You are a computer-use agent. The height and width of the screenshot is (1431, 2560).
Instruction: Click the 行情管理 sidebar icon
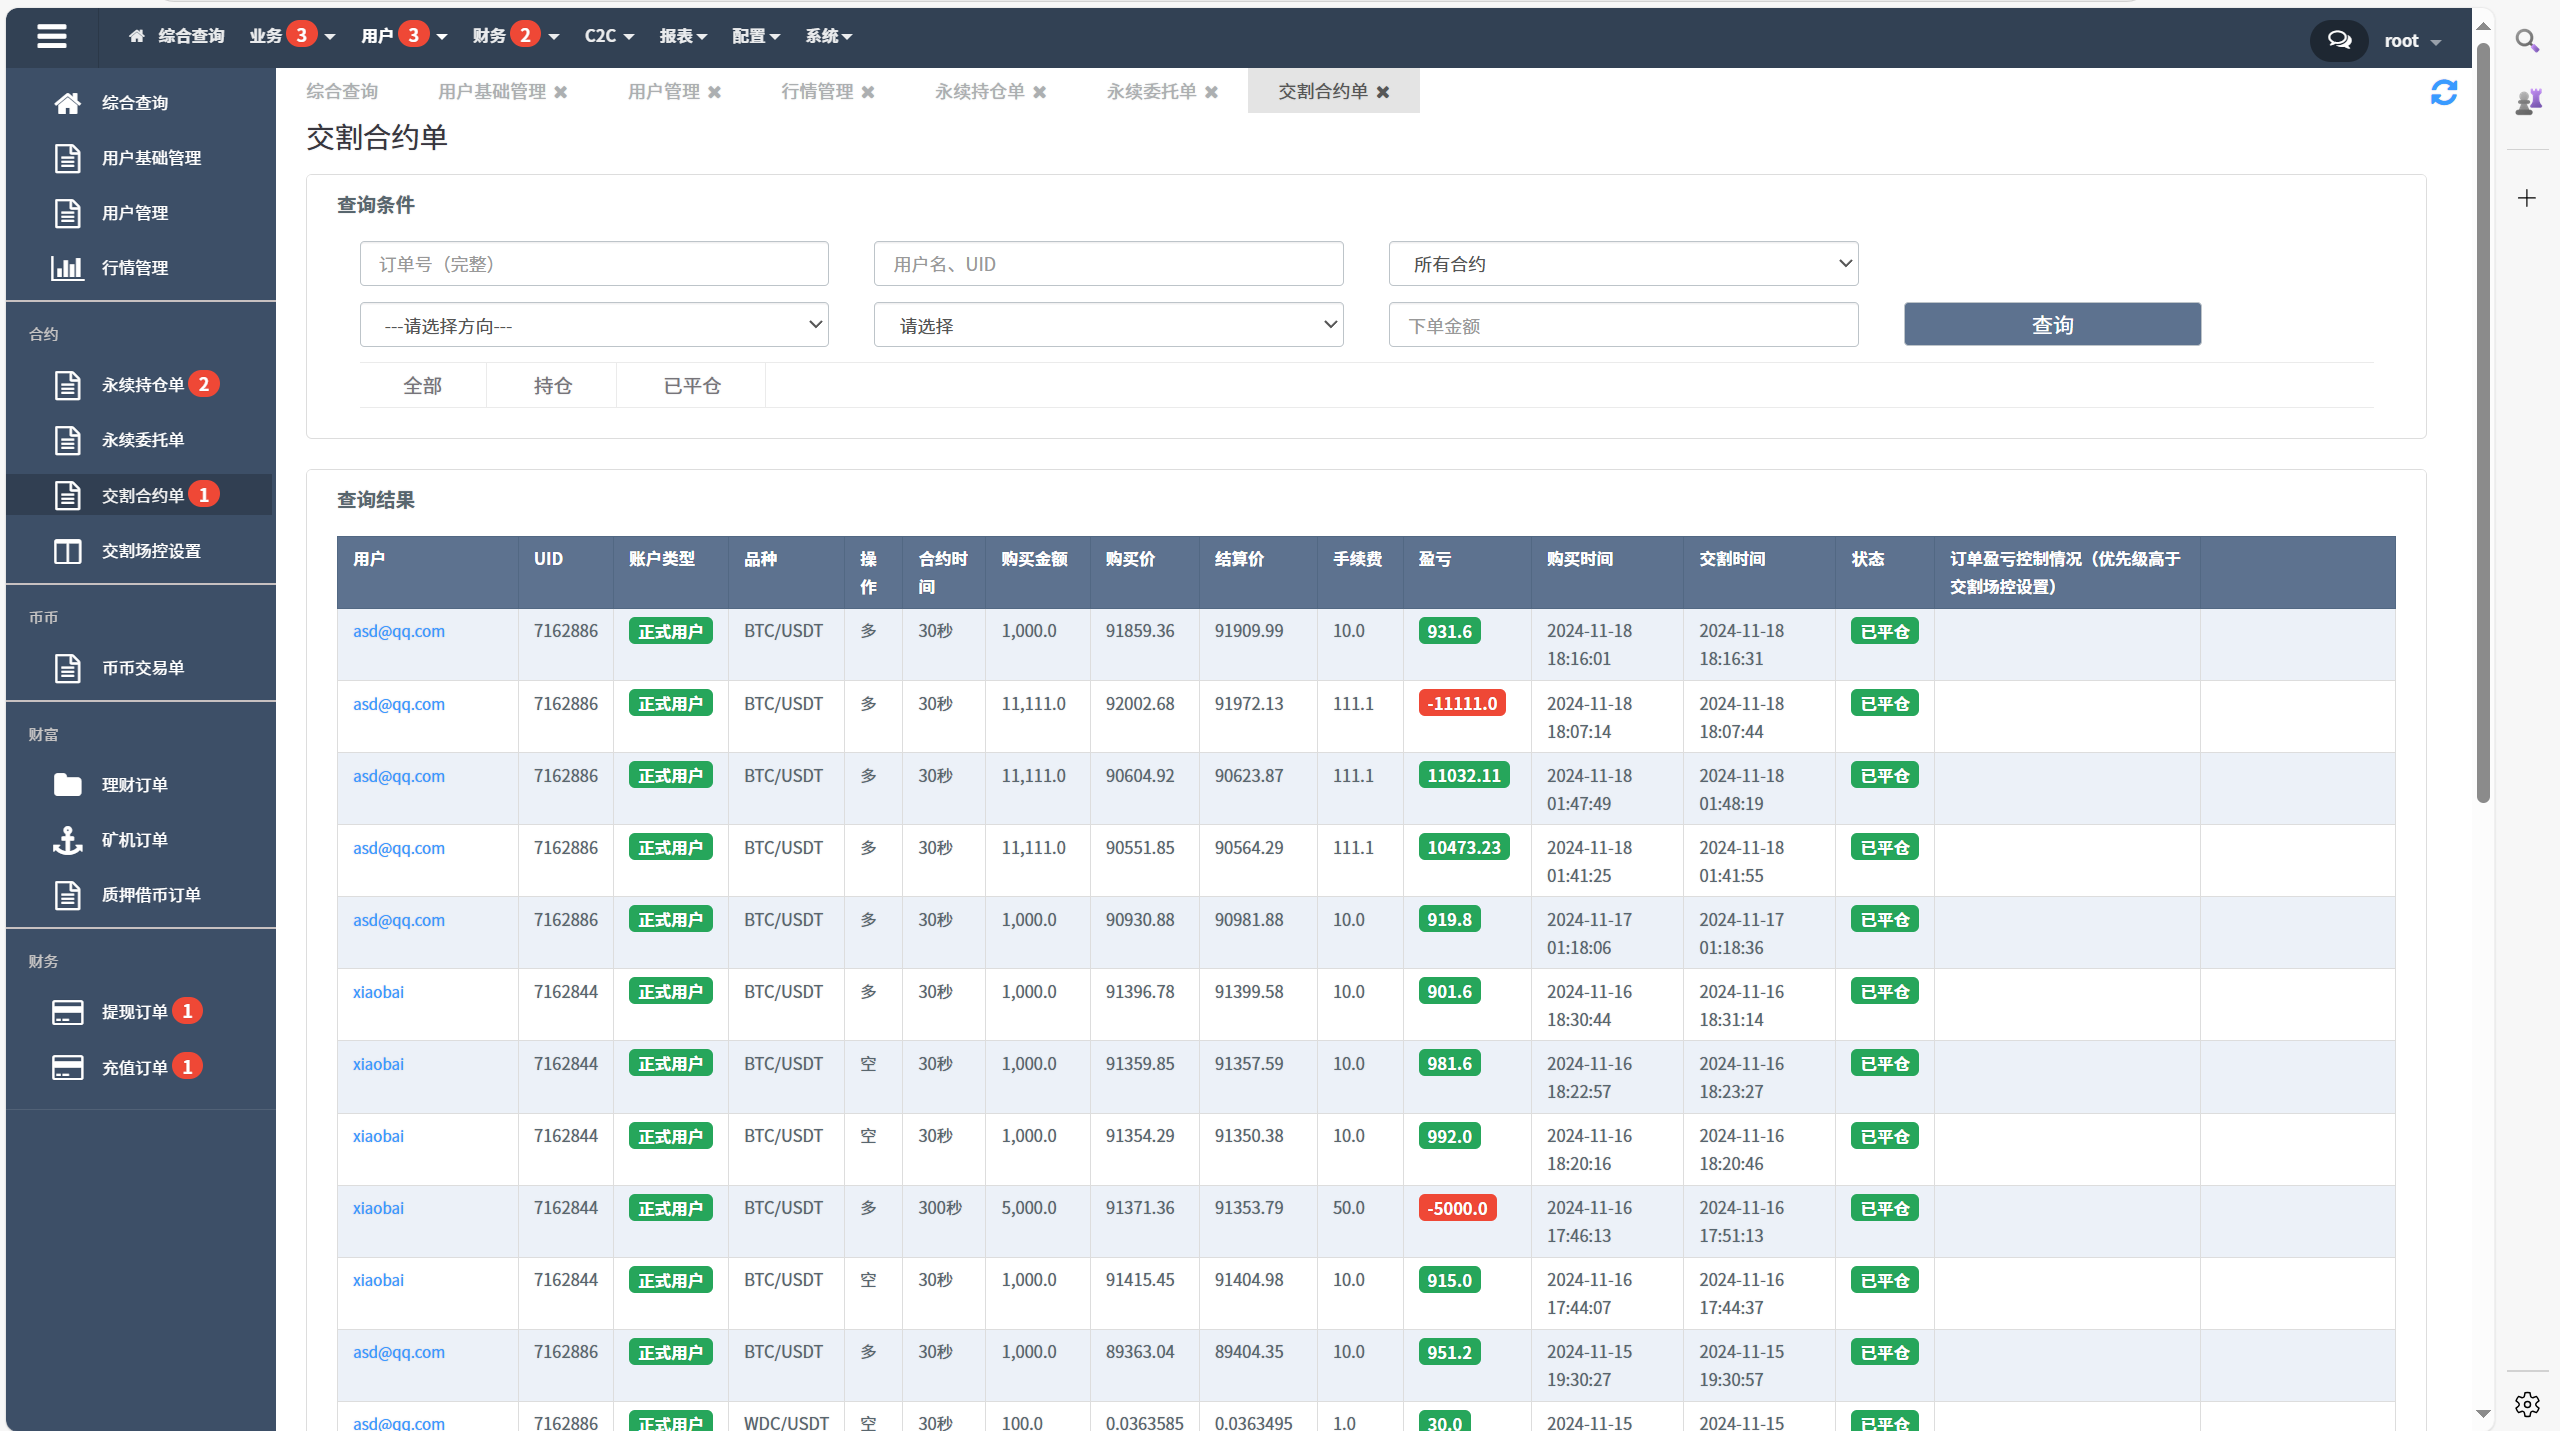click(65, 267)
